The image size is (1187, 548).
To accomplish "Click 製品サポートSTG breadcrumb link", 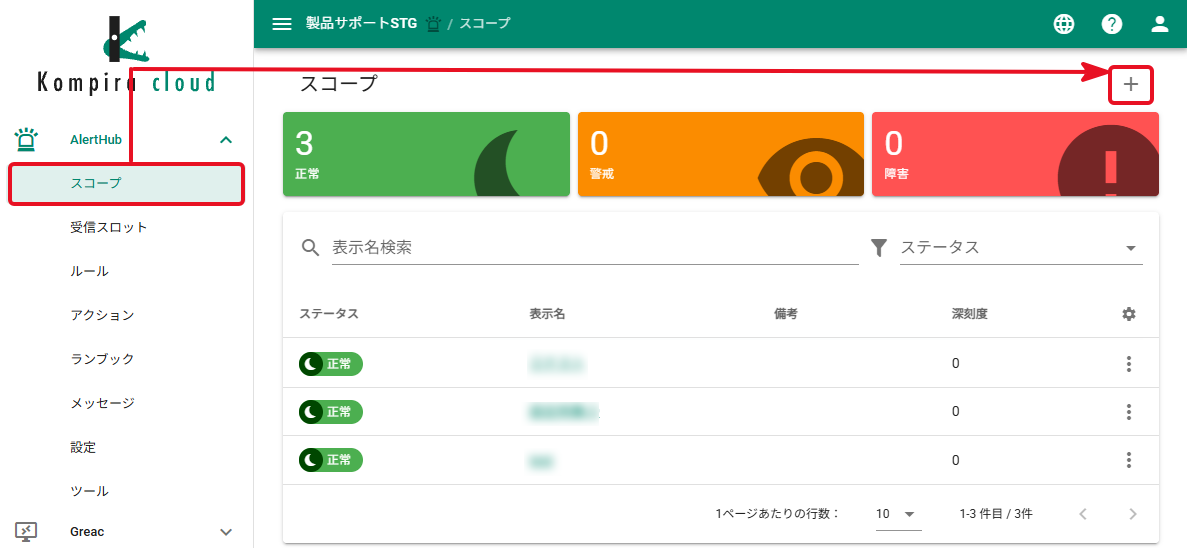I will [x=361, y=23].
